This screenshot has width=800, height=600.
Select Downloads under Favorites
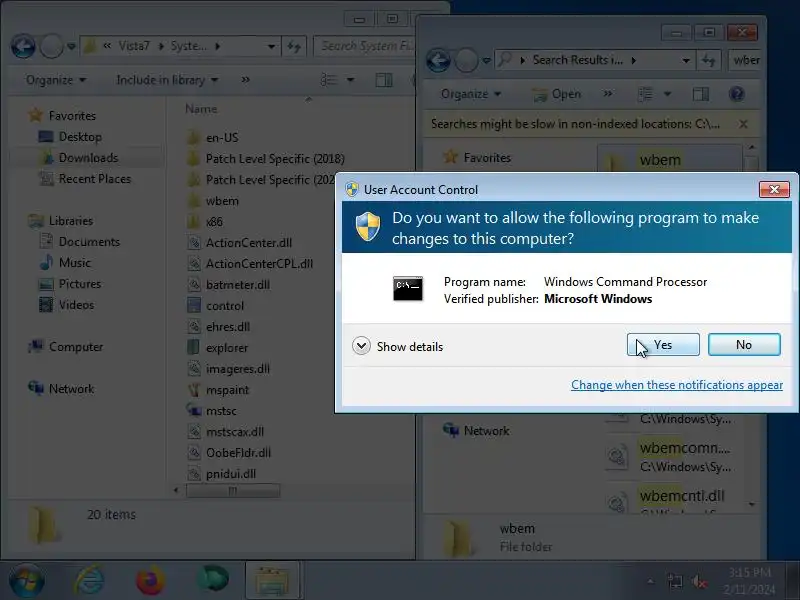79,158
